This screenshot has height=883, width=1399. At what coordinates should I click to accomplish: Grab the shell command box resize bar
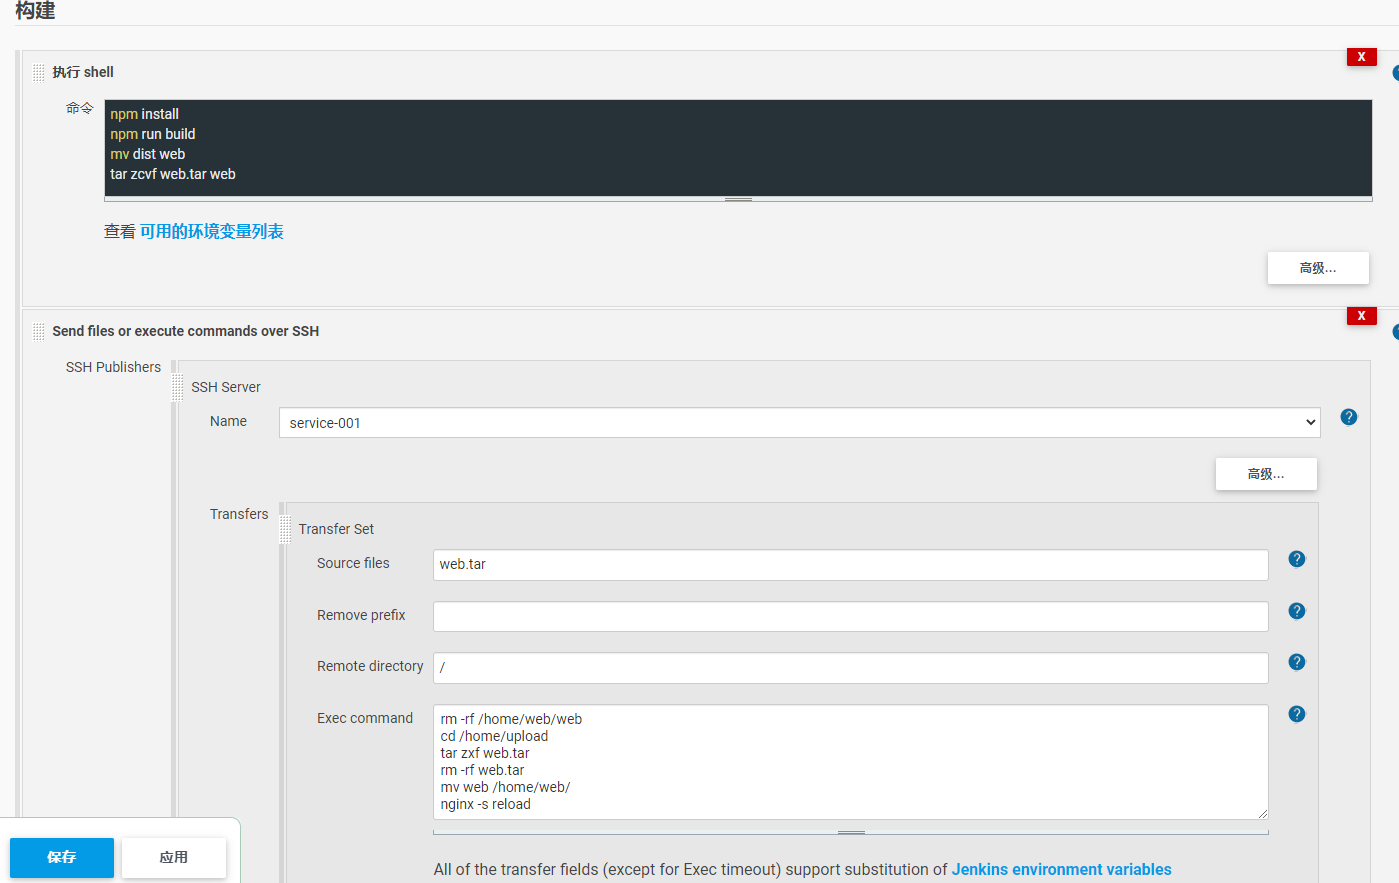tap(738, 199)
